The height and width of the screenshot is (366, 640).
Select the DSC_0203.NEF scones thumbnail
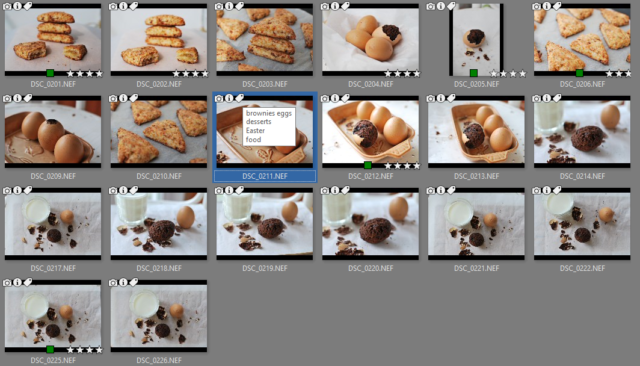tap(264, 40)
